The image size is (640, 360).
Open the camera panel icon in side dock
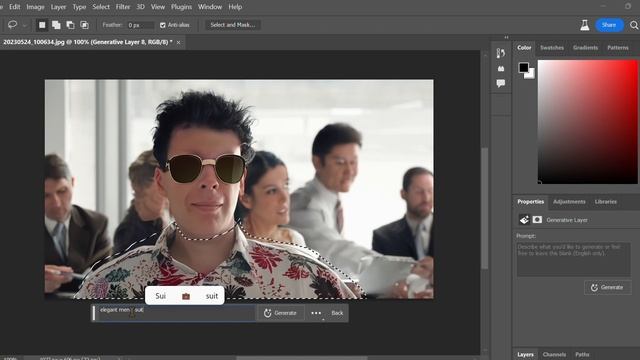501,69
